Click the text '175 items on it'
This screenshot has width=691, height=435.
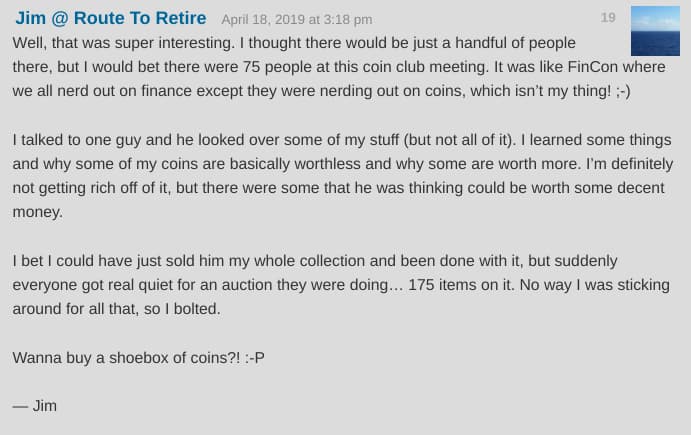click(461, 285)
